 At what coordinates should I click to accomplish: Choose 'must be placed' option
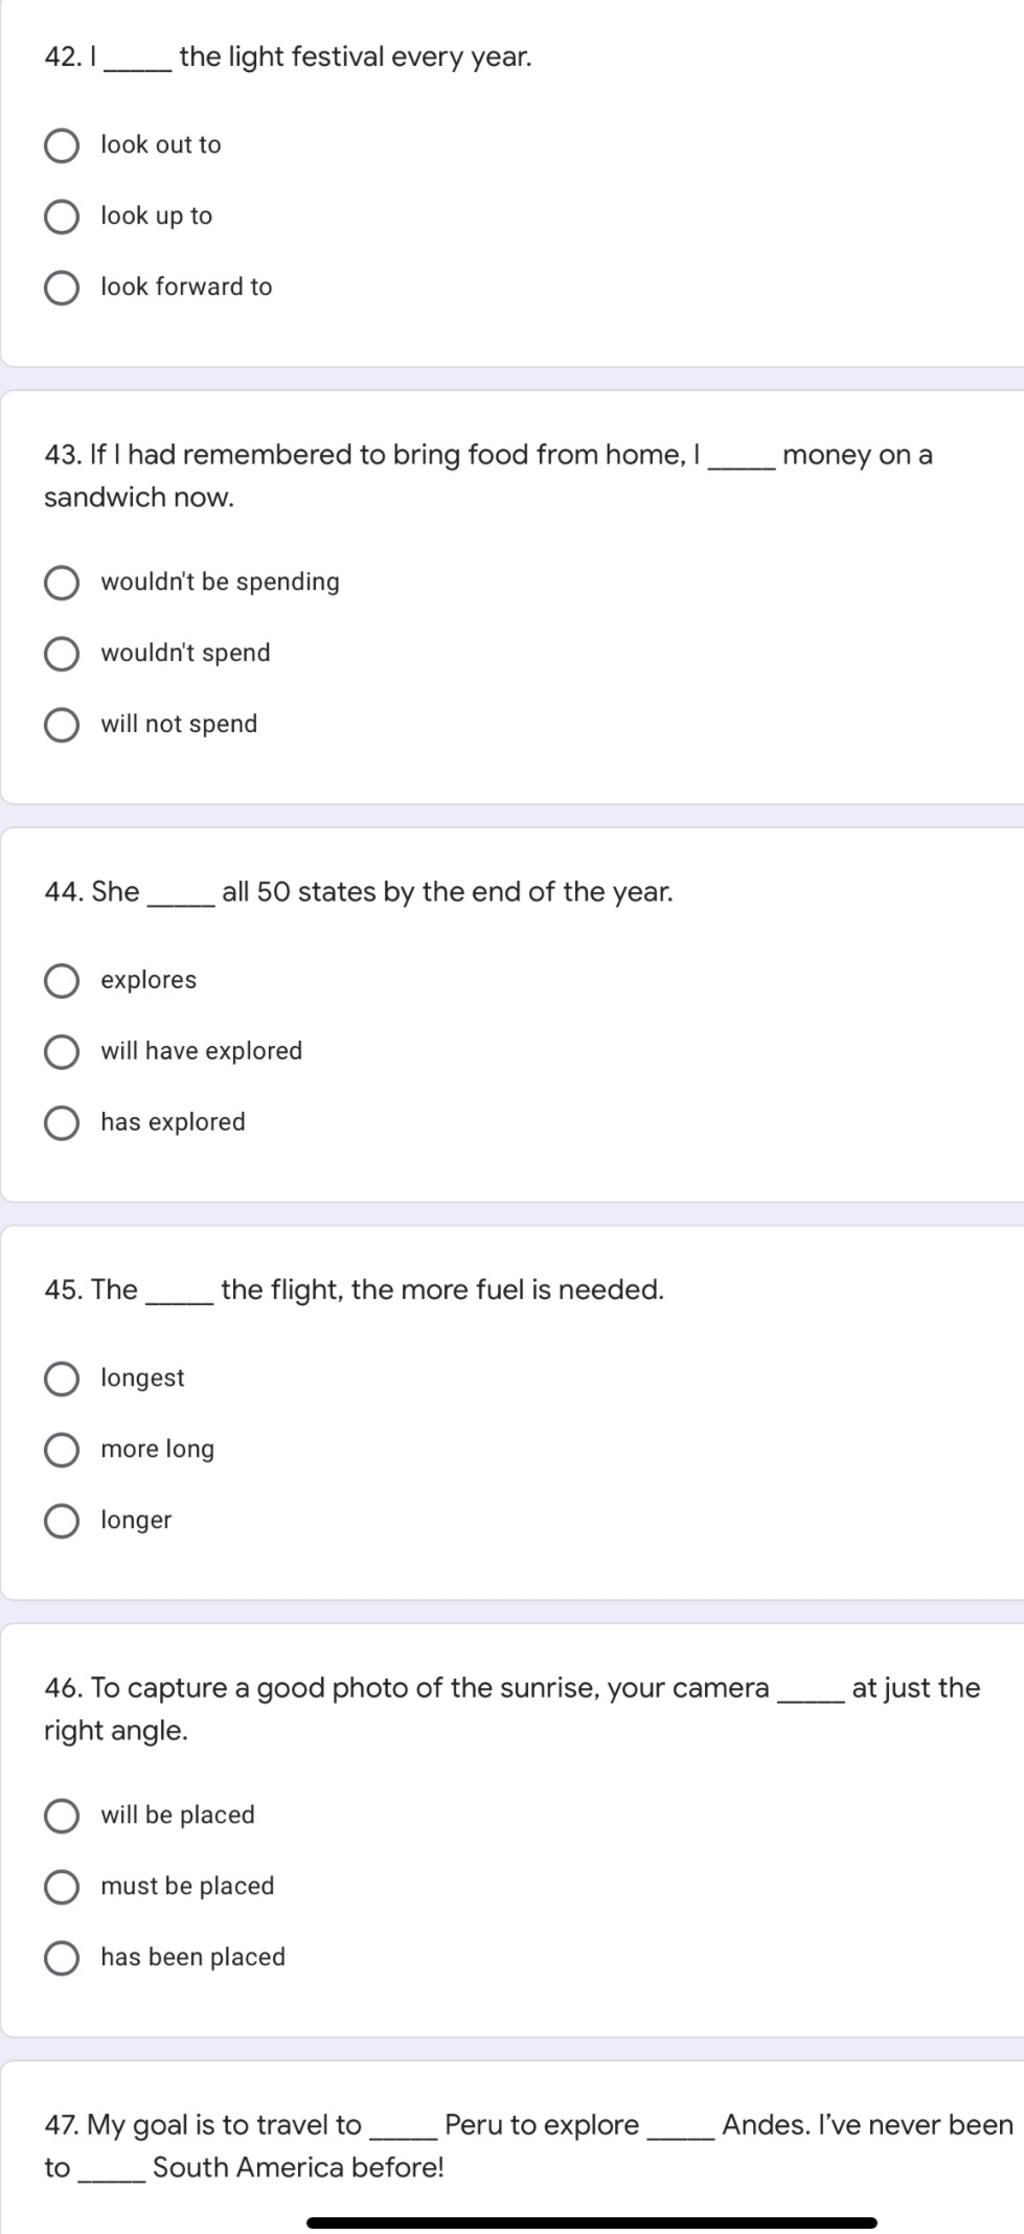click(62, 1887)
